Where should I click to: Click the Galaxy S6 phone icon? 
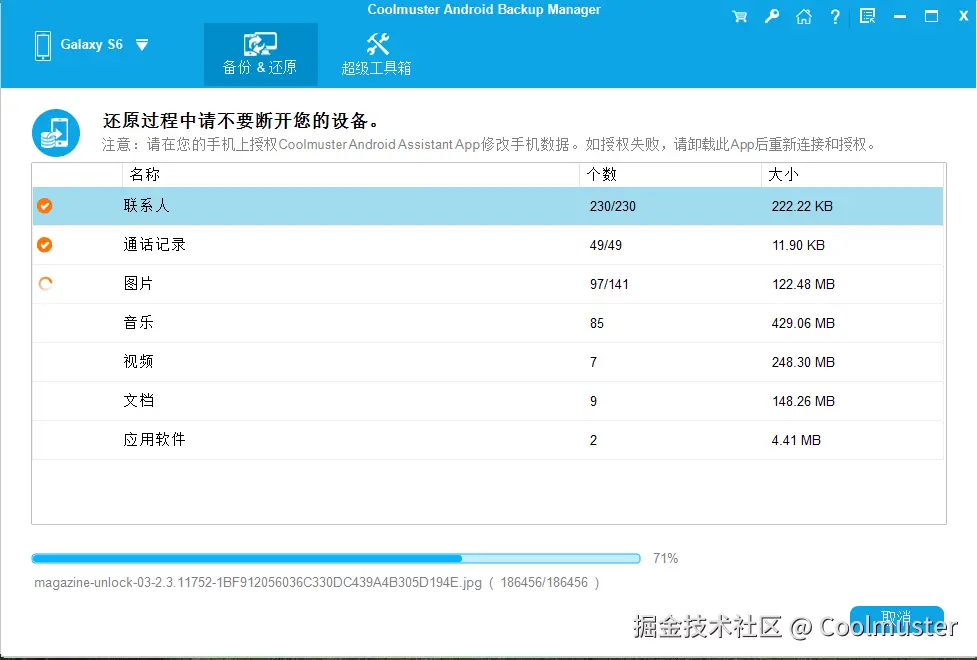tap(43, 45)
